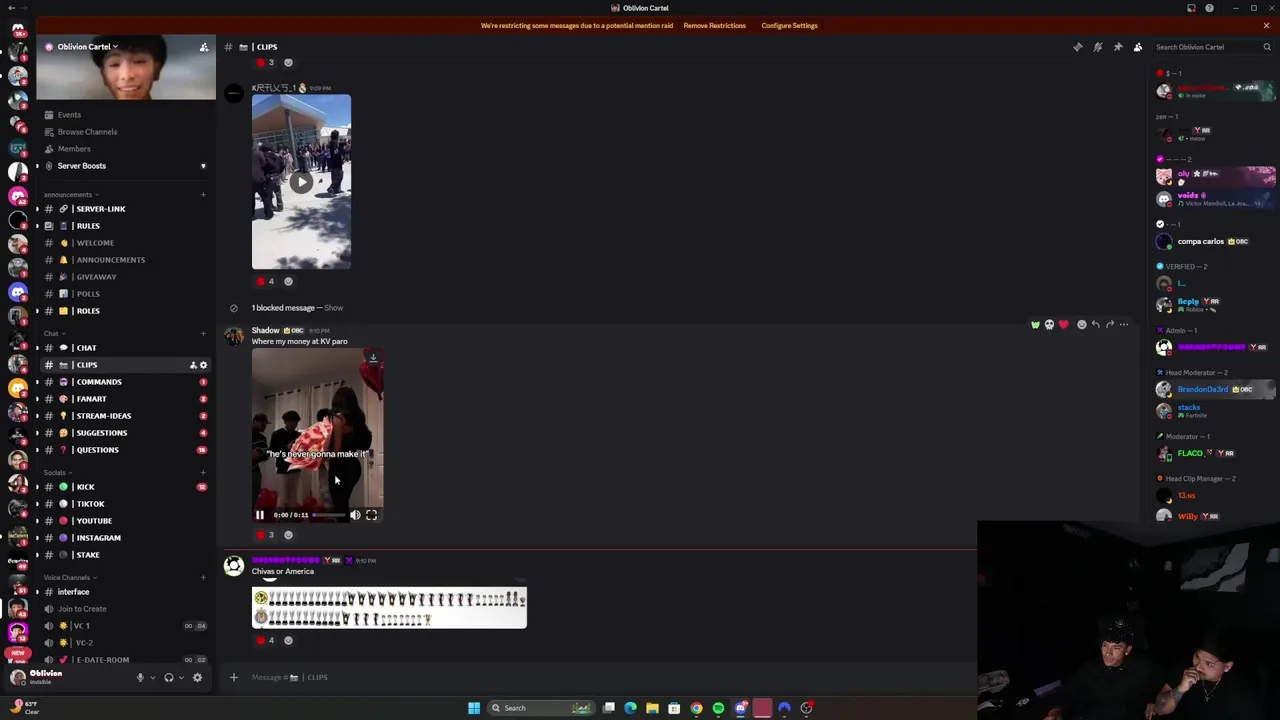
Task: Enter fullscreen on Shadow video
Action: [x=371, y=515]
